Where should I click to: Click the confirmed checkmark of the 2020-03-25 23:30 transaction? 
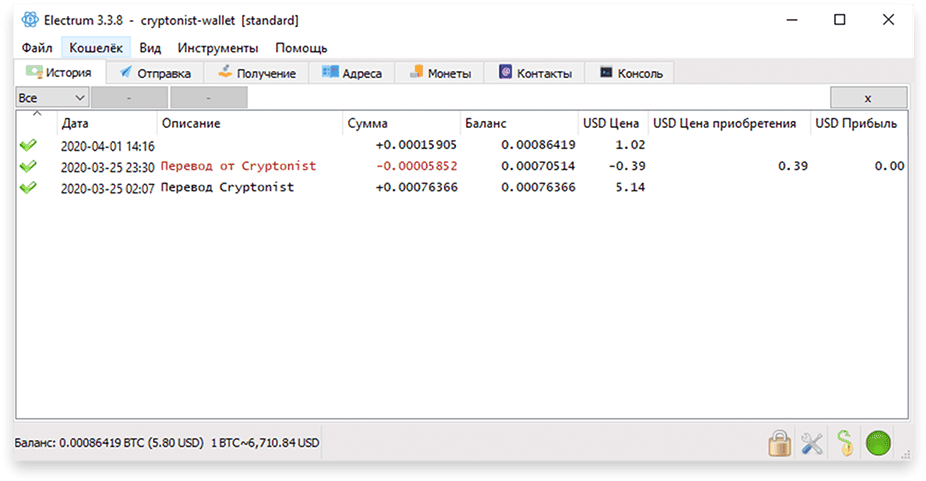point(28,166)
